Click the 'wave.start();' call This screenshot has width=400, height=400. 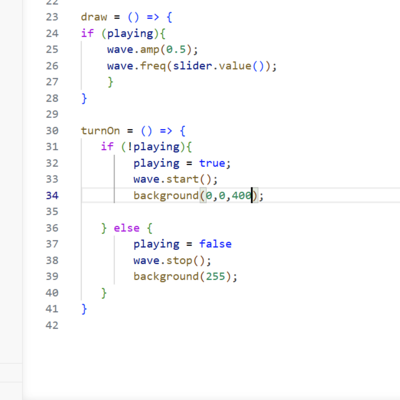tap(175, 179)
